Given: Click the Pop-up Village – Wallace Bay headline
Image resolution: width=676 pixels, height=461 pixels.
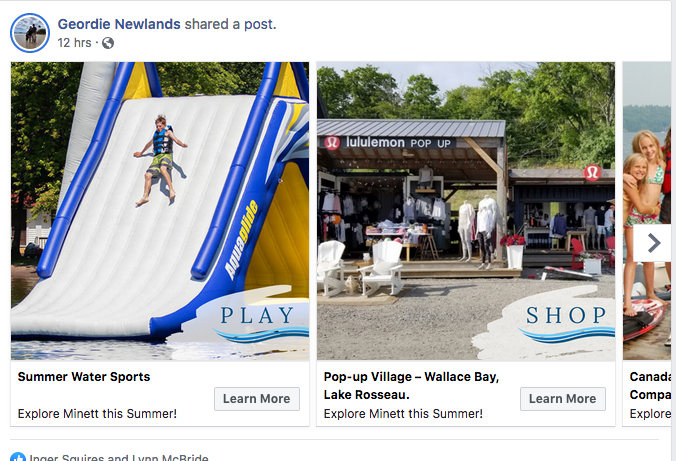Looking at the screenshot, I should pyautogui.click(x=411, y=386).
